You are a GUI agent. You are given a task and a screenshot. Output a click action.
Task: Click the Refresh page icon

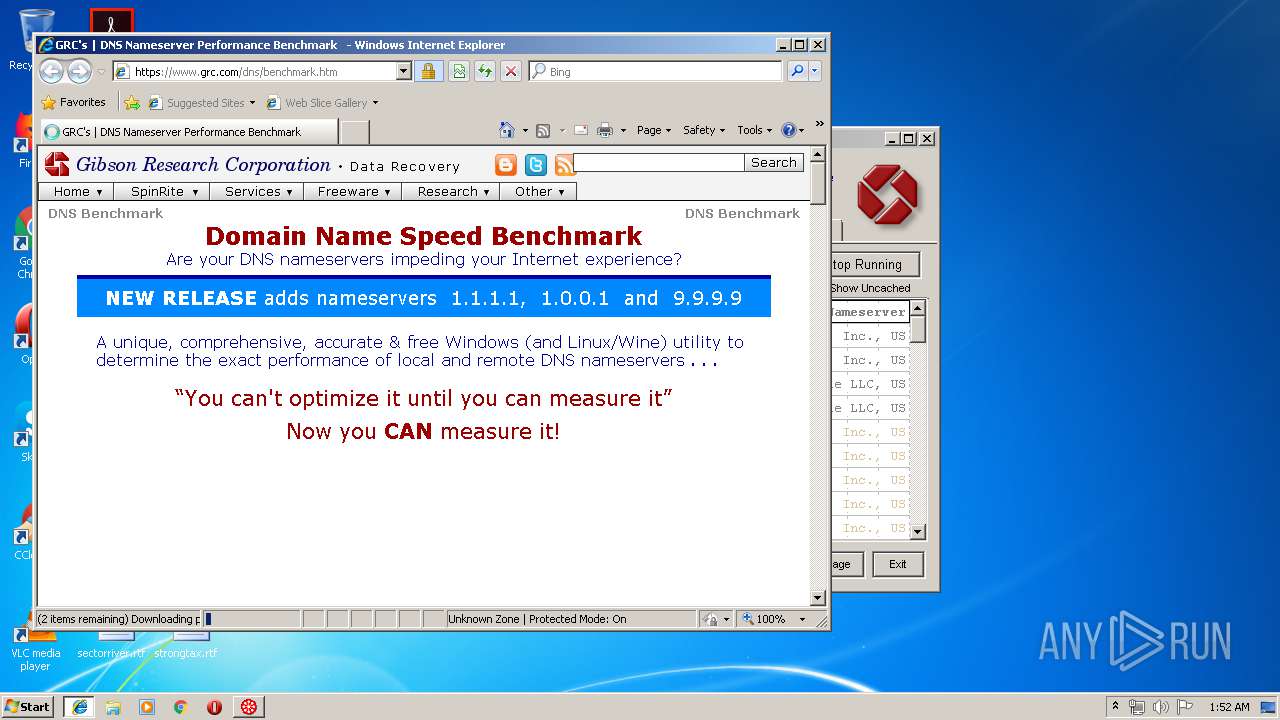tap(484, 71)
